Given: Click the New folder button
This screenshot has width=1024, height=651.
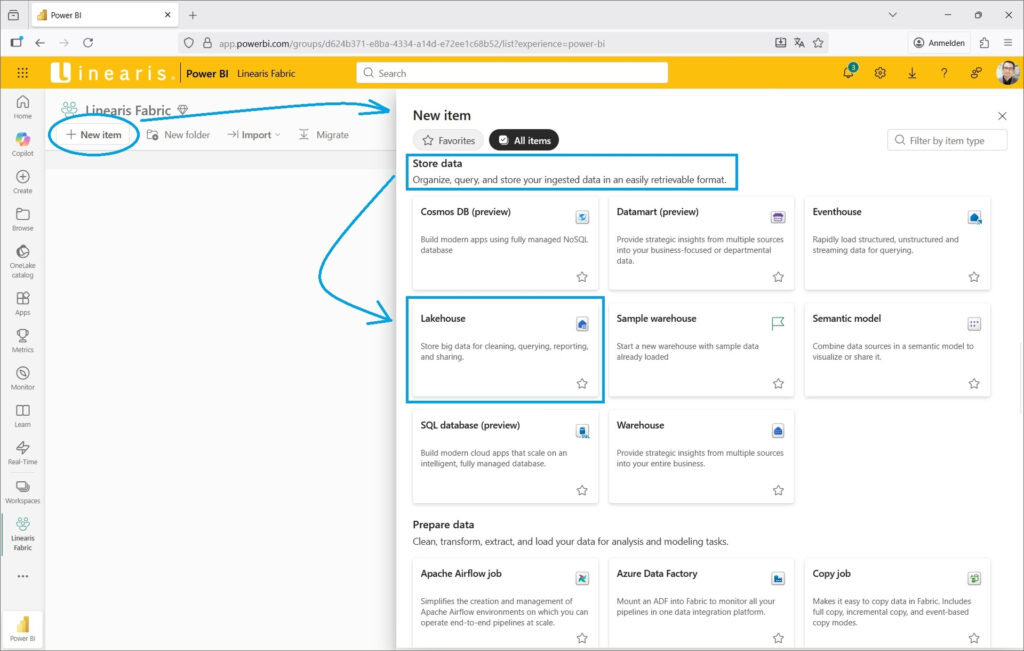Looking at the screenshot, I should click(178, 135).
